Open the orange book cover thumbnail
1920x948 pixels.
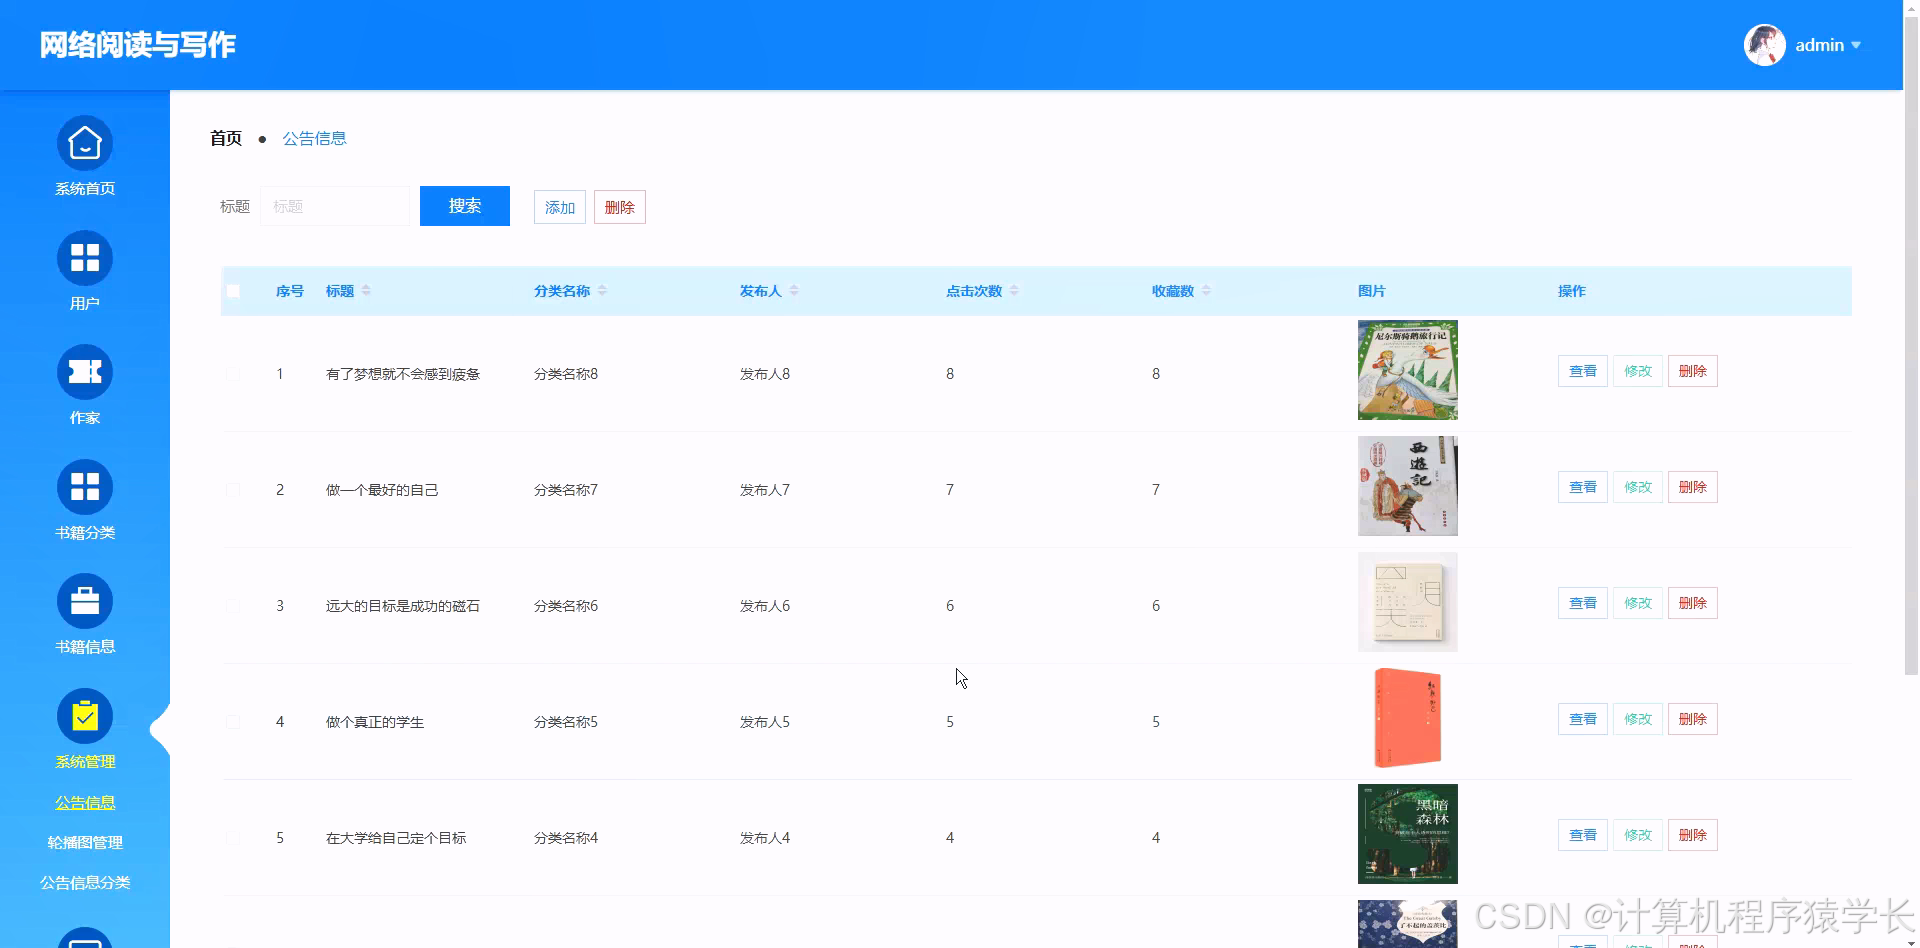click(x=1408, y=718)
